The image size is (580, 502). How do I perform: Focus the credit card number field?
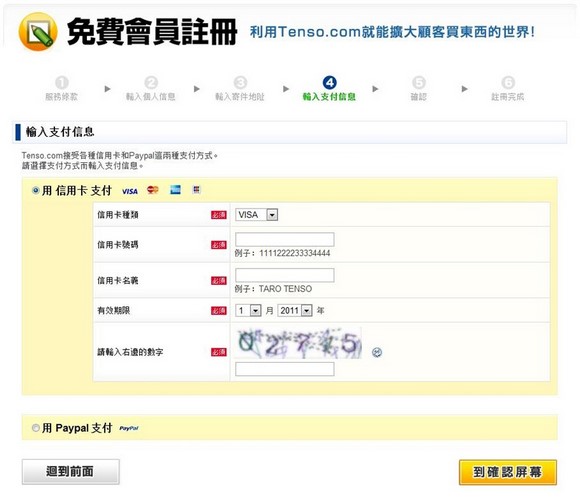click(284, 239)
